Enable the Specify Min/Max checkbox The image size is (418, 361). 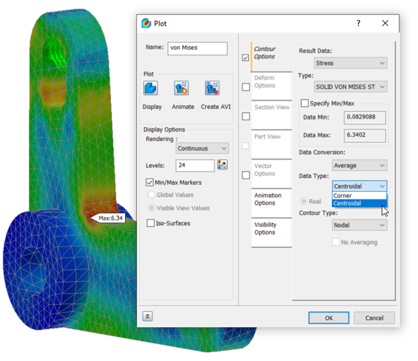[x=305, y=103]
